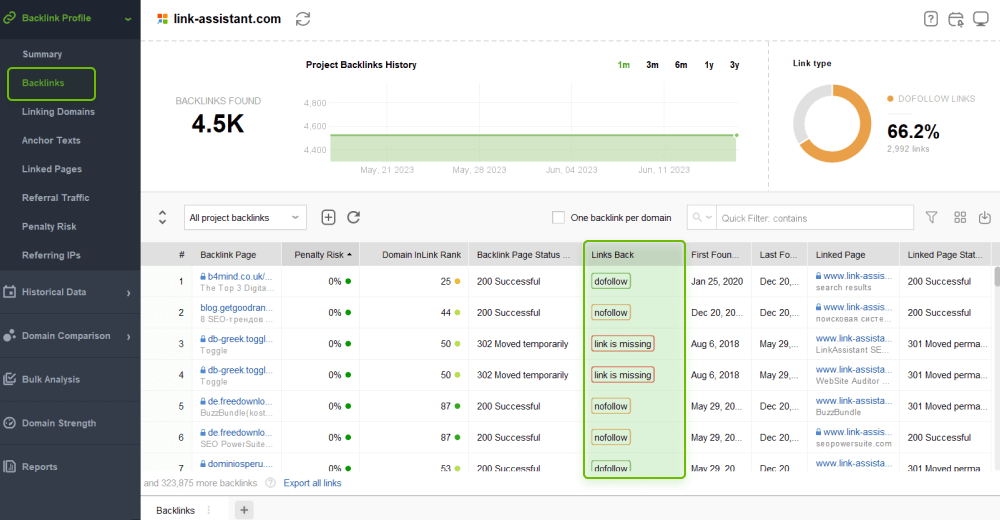
Task: Open the scheduler calendar icon
Action: tap(956, 19)
